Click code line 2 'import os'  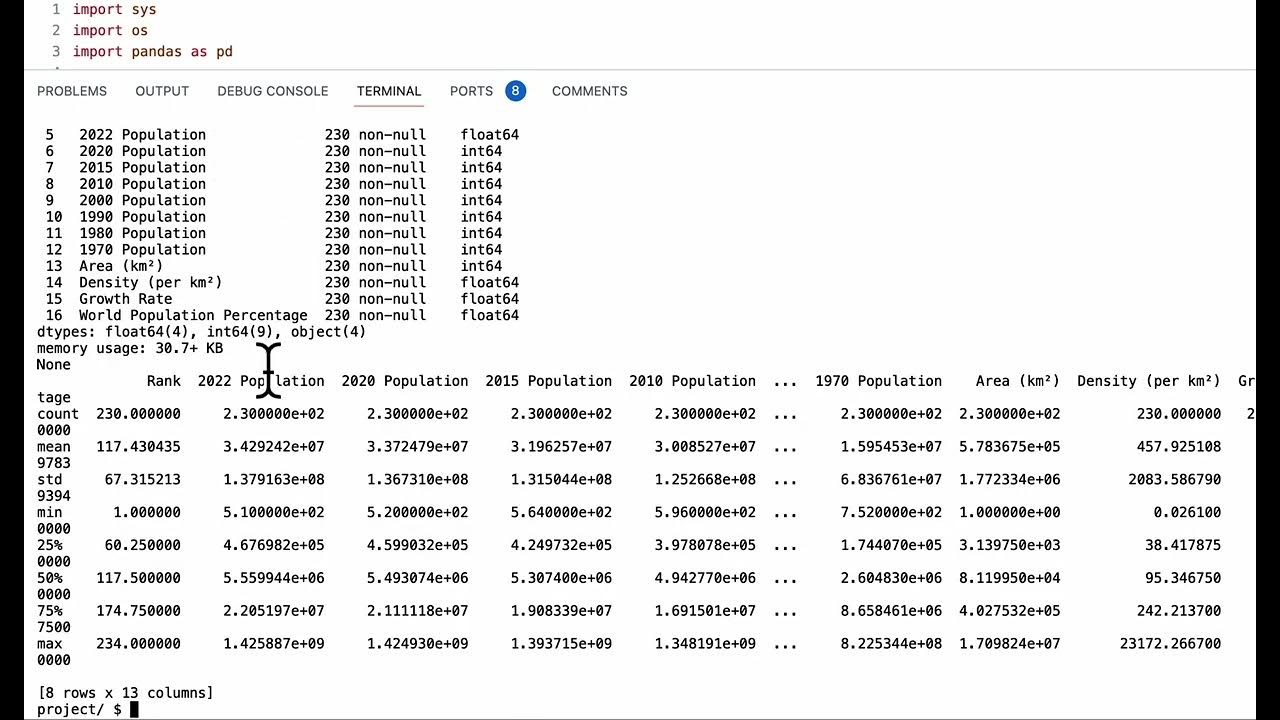pos(110,31)
